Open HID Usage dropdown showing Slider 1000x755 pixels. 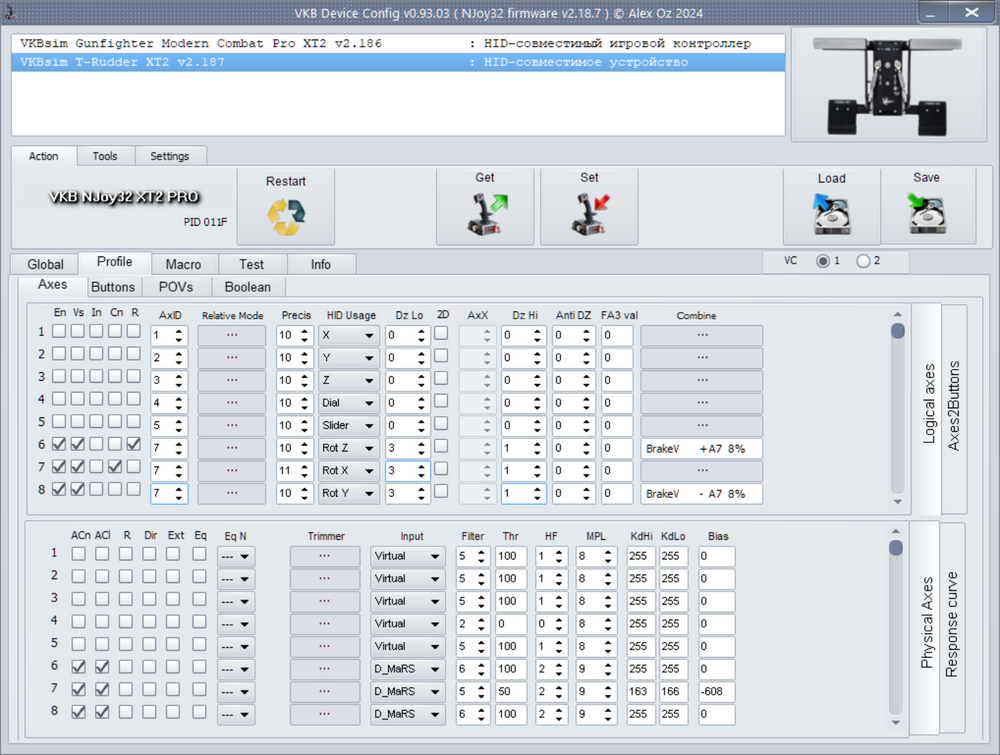pos(349,425)
